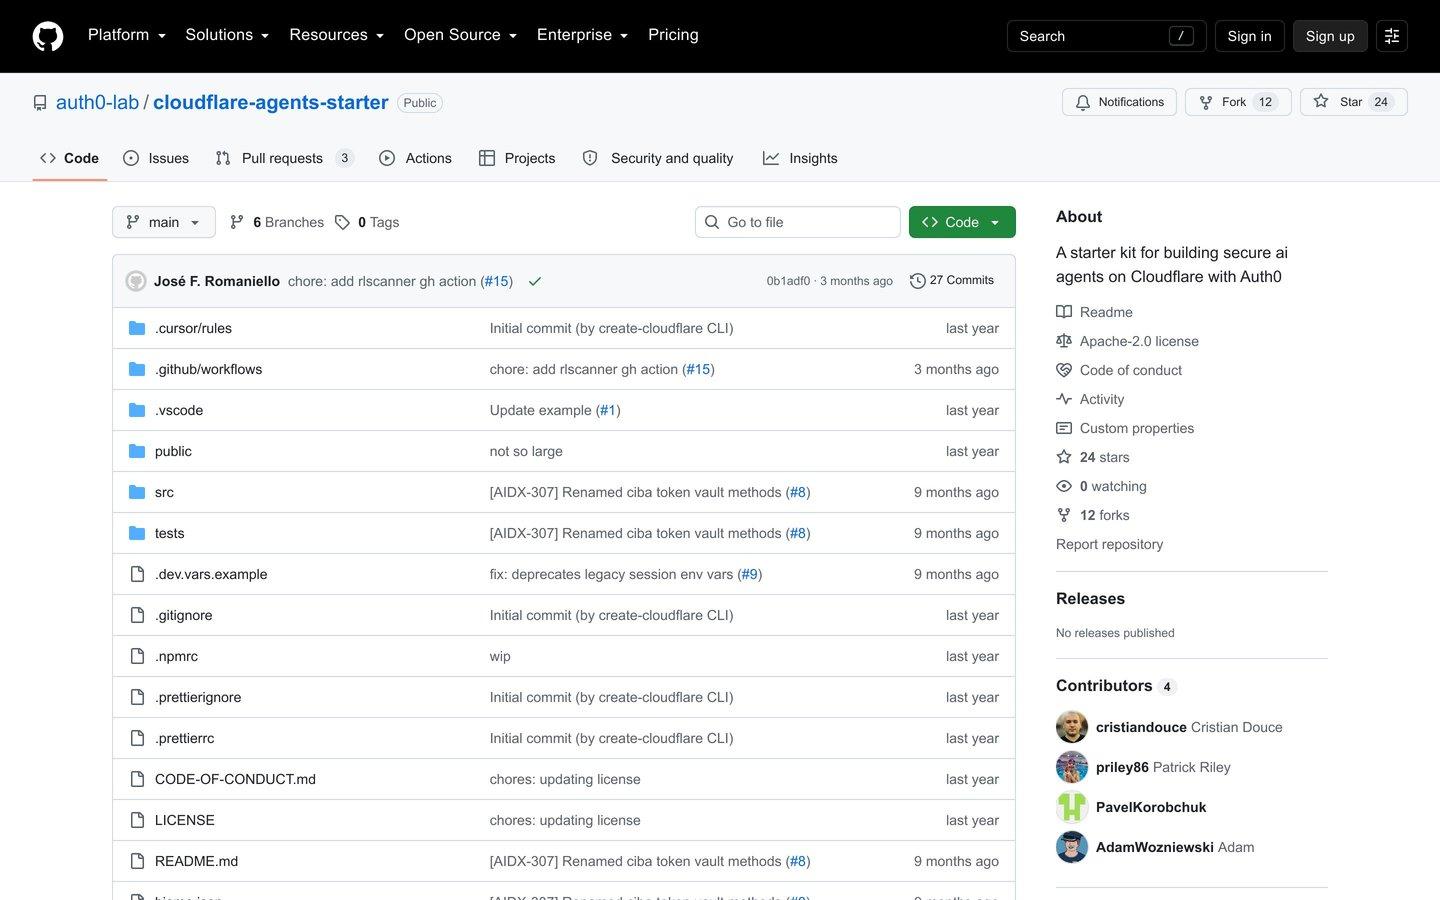Image resolution: width=1440 pixels, height=900 pixels.
Task: Click PavelKorobchuk's green avatar
Action: (x=1072, y=807)
